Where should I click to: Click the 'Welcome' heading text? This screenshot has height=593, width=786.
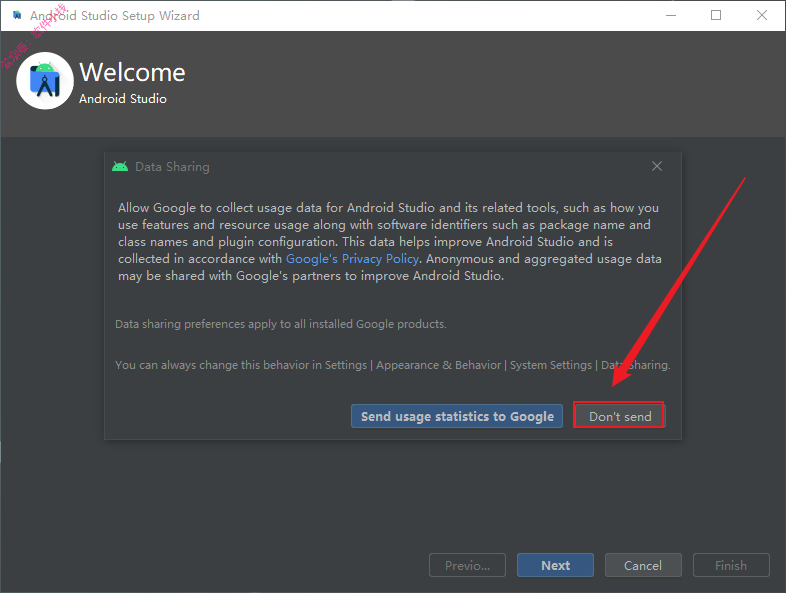pyautogui.click(x=132, y=72)
